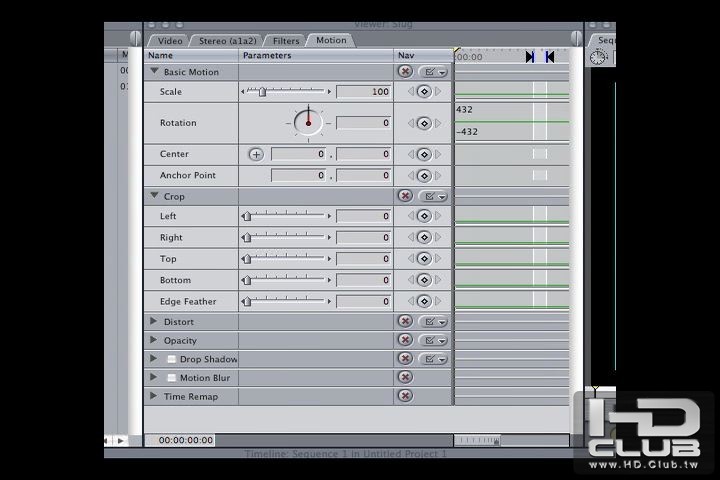Reset Drop Shadow parameters with red X
Image resolution: width=720 pixels, height=480 pixels.
405,359
